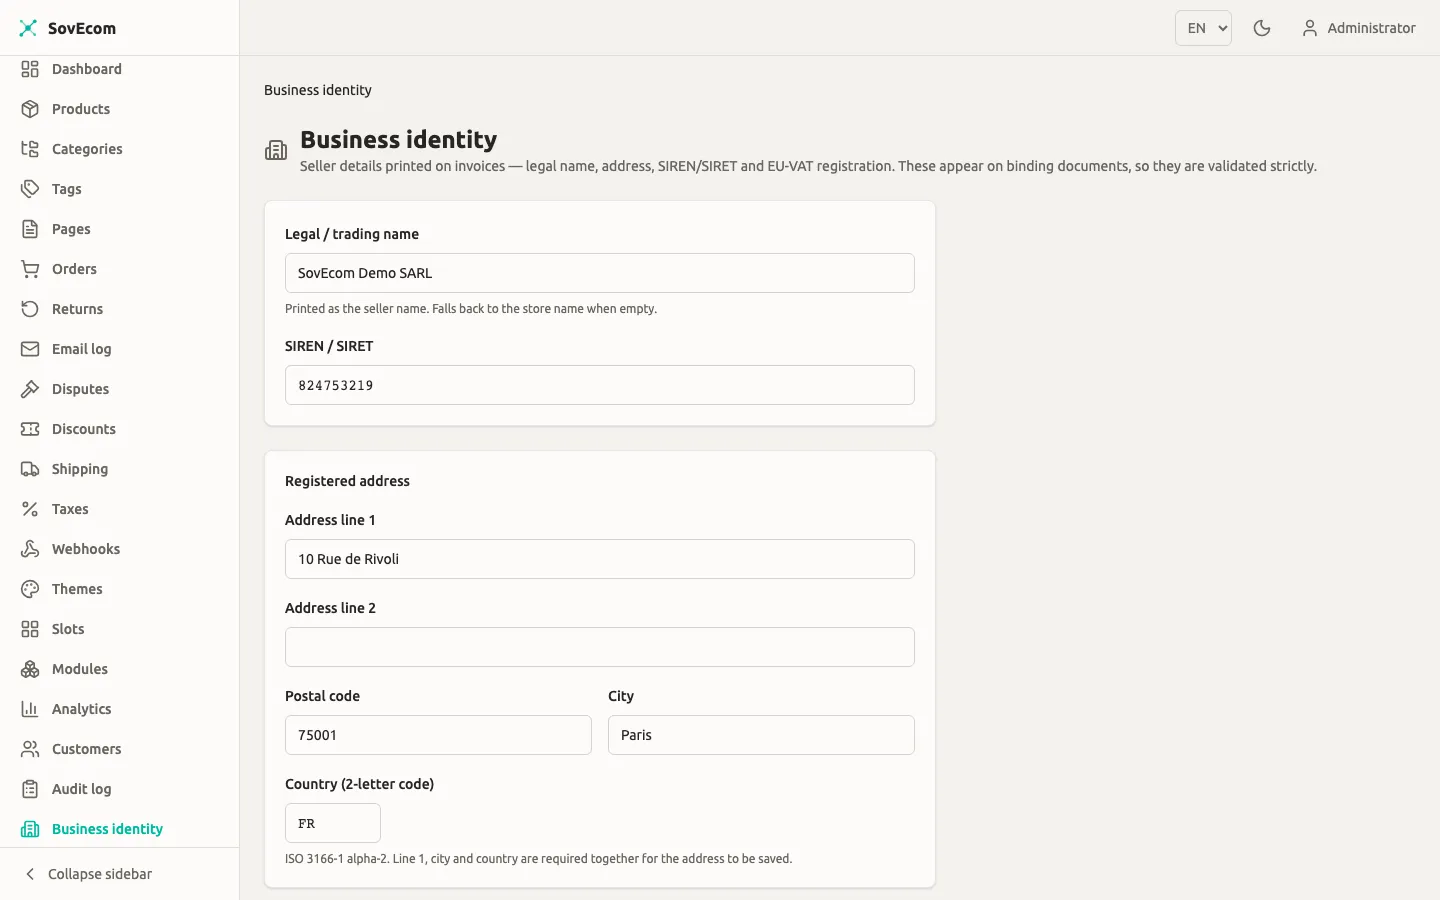Click the Administrator account label
The image size is (1440, 900).
(x=1371, y=28)
